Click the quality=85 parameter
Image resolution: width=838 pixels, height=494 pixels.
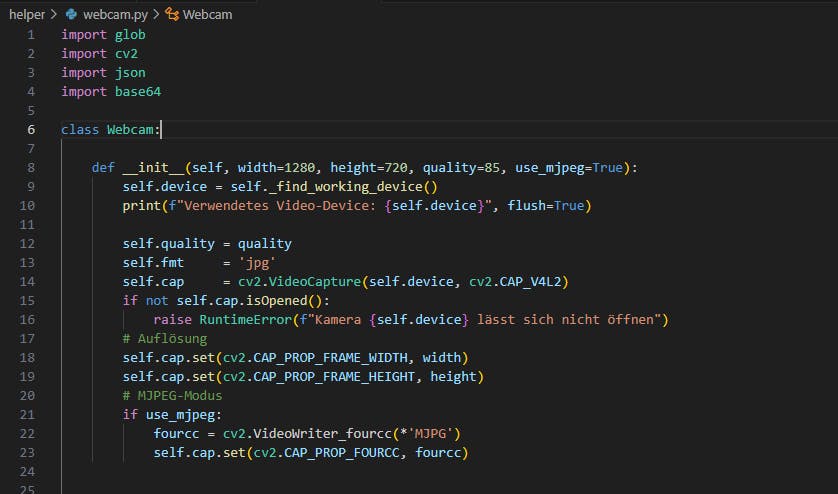[x=461, y=168]
